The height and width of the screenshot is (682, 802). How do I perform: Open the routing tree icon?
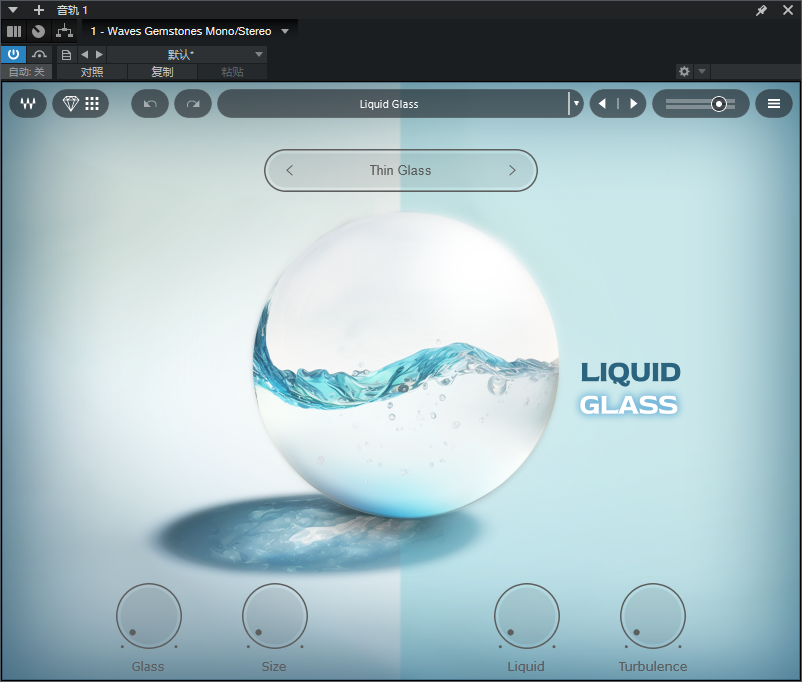pyautogui.click(x=64, y=31)
